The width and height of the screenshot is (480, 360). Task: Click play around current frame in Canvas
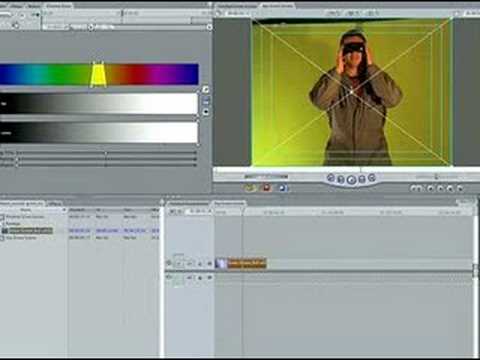[362, 179]
